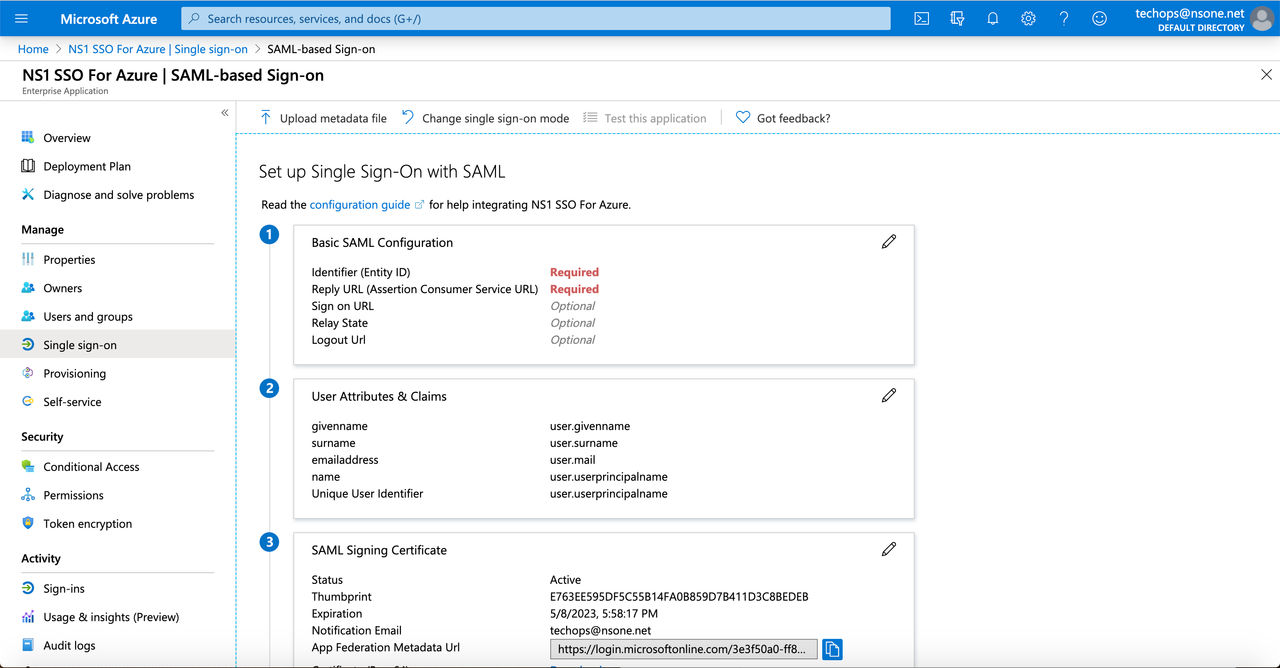Open the Azure portal hamburger menu
Screen dimensions: 1280x668
tap(22, 18)
